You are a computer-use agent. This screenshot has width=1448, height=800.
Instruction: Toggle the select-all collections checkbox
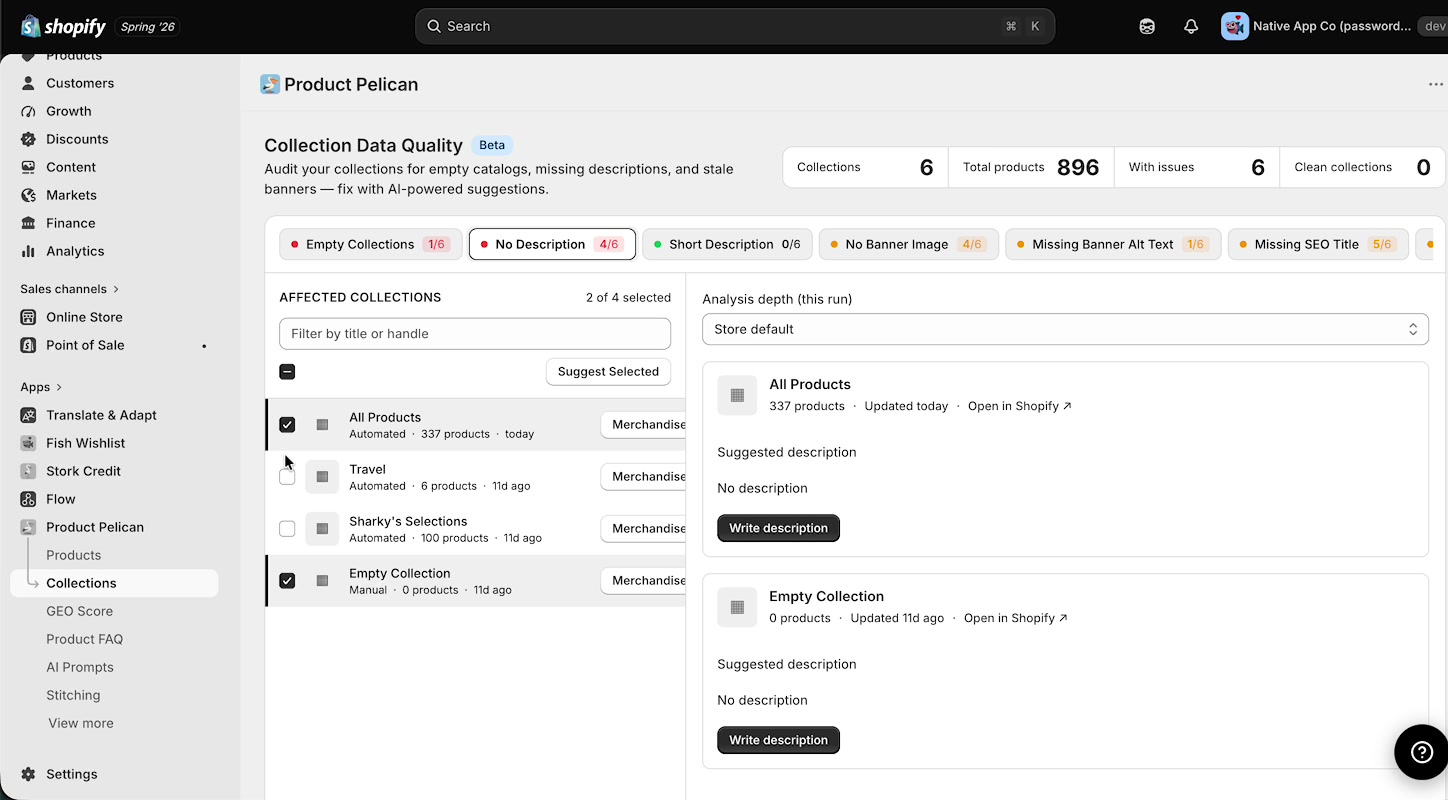tap(287, 372)
